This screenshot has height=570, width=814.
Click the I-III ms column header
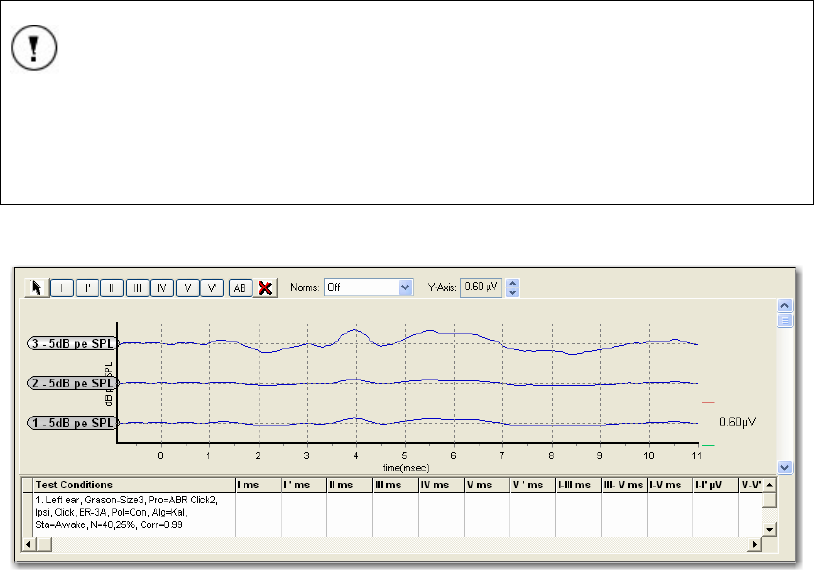coord(579,485)
